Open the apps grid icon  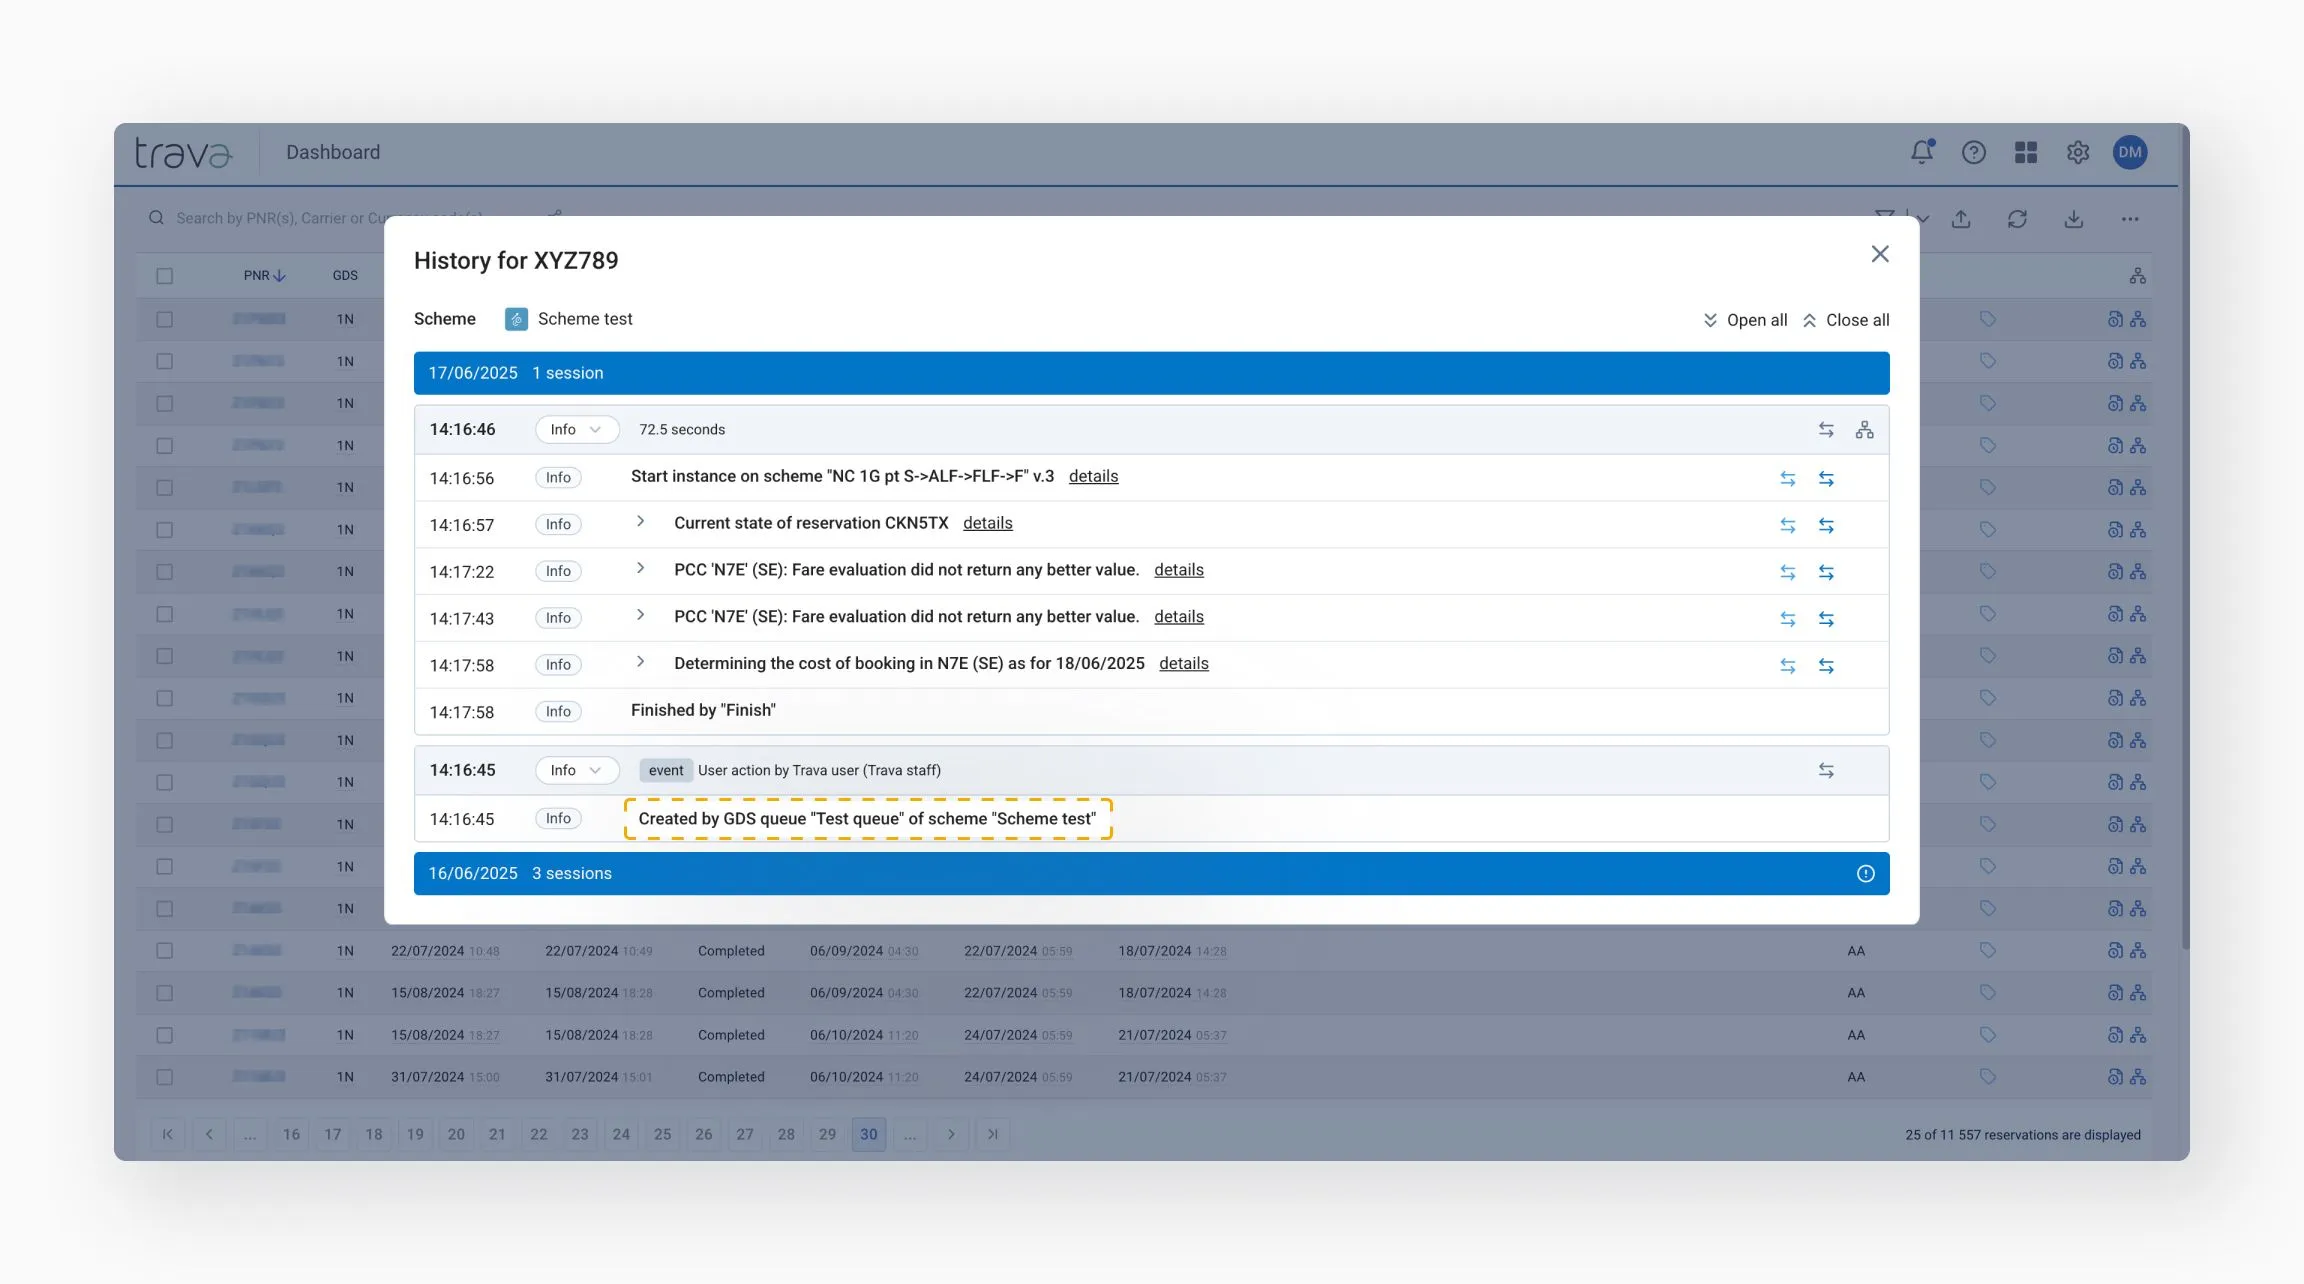coord(2025,152)
